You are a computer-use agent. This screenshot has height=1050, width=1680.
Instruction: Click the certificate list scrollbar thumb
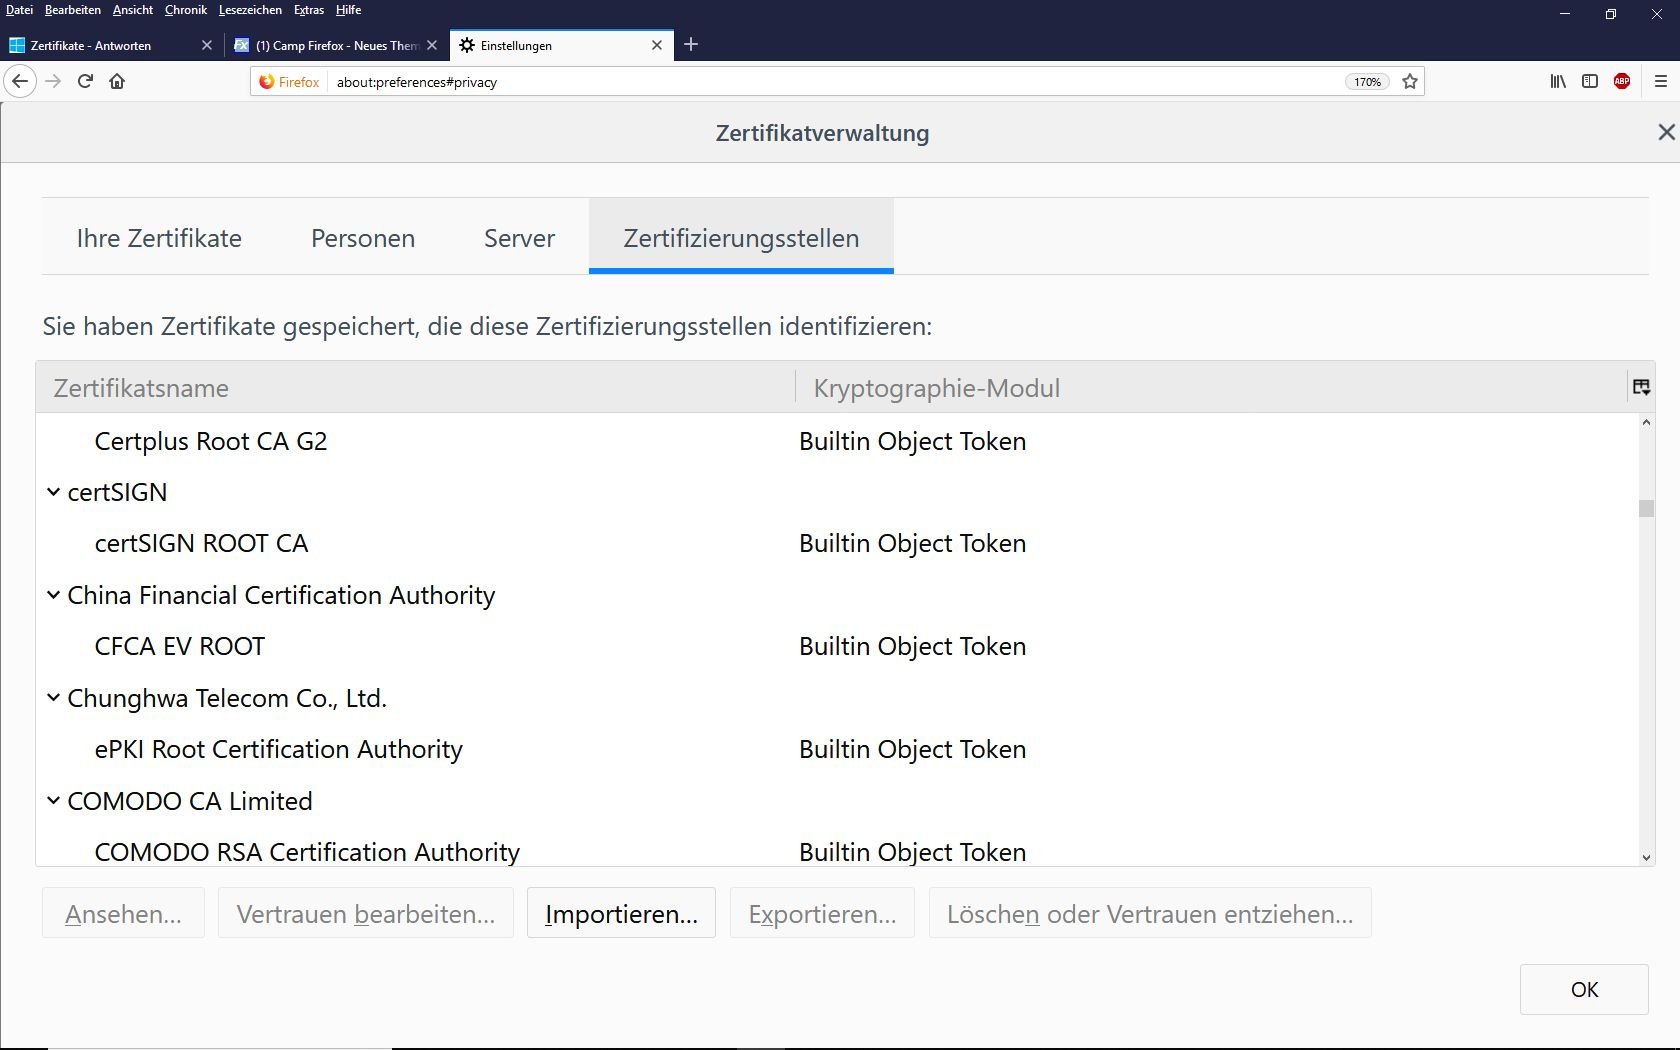tap(1646, 508)
